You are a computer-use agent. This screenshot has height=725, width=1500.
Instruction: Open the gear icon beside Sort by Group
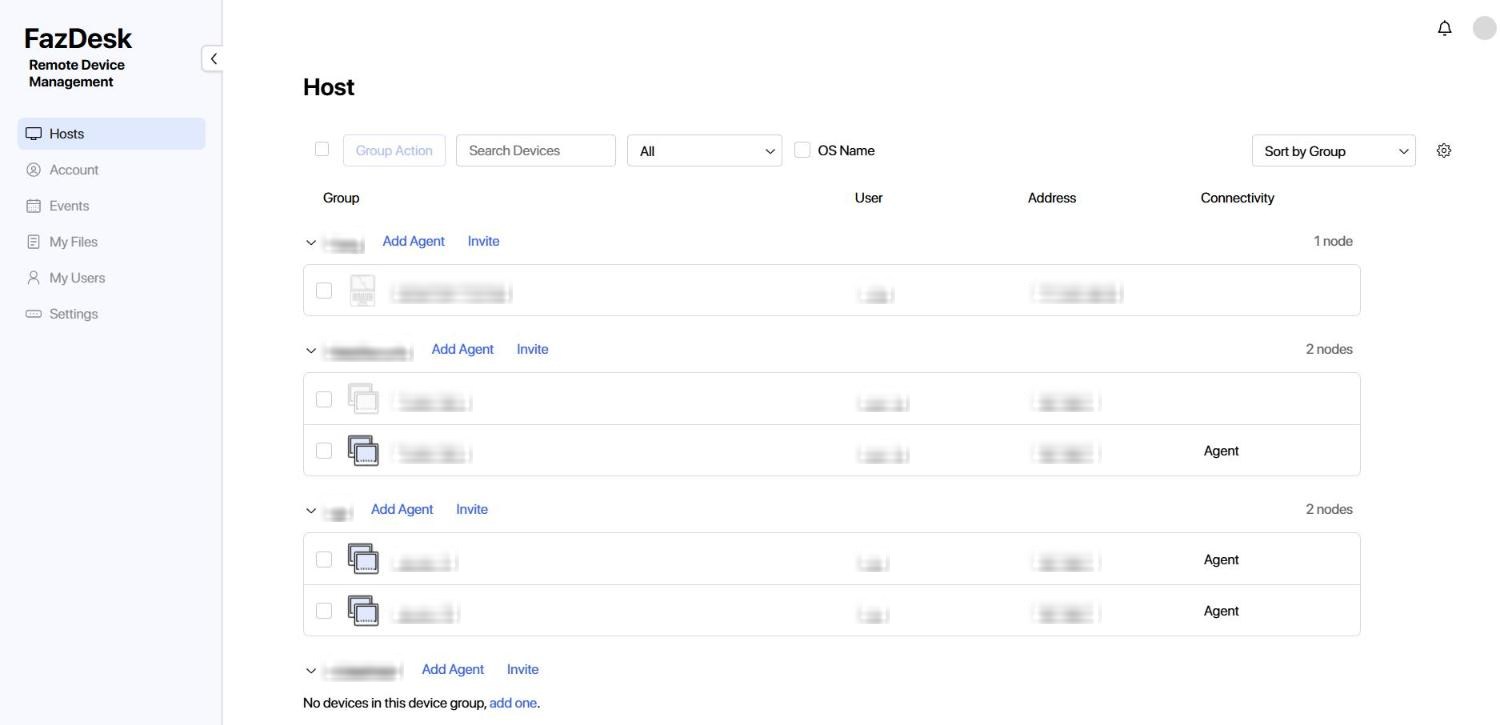point(1443,151)
